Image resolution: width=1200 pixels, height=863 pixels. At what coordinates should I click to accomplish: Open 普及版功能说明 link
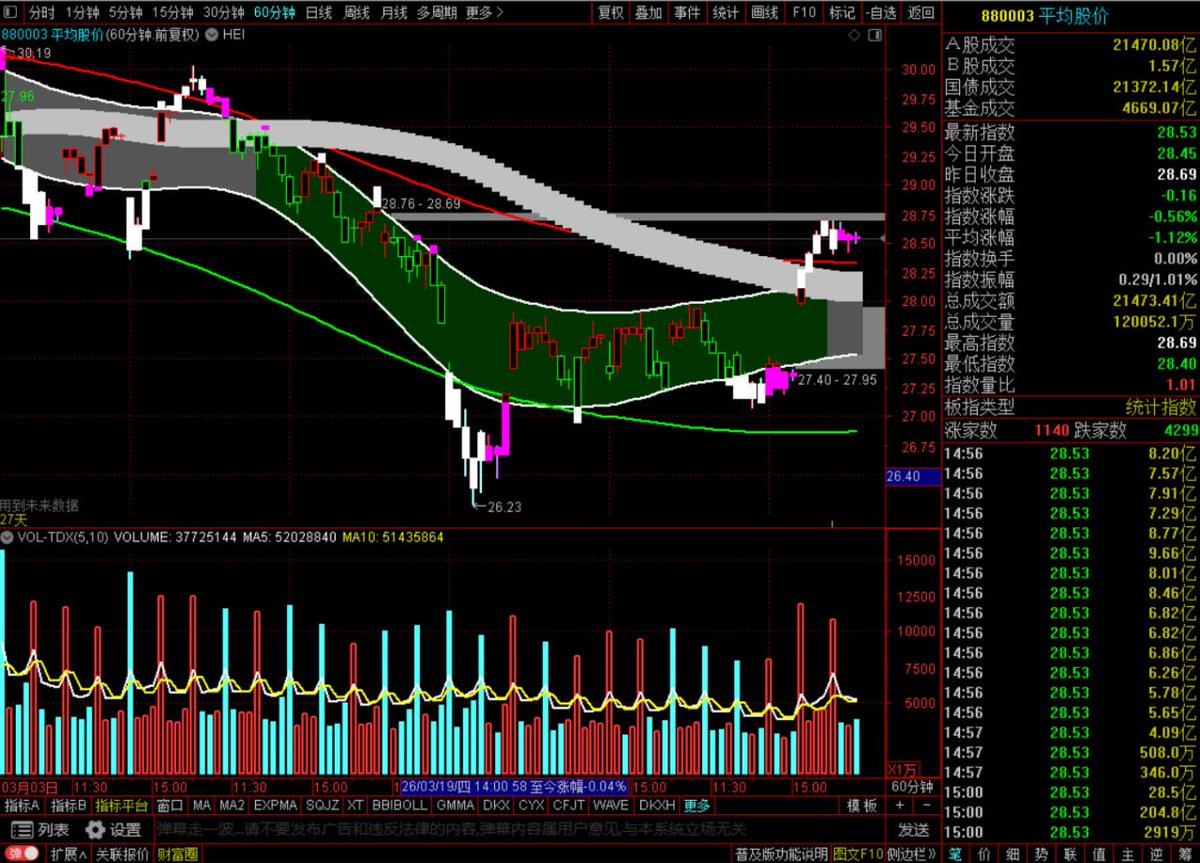click(x=781, y=854)
